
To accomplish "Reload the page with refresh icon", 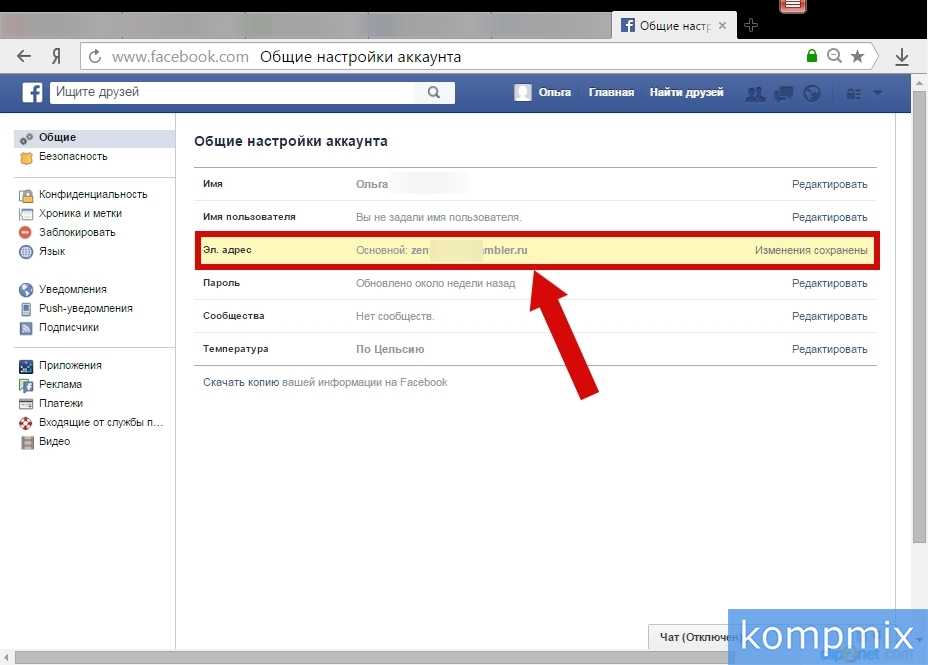I will pos(95,57).
